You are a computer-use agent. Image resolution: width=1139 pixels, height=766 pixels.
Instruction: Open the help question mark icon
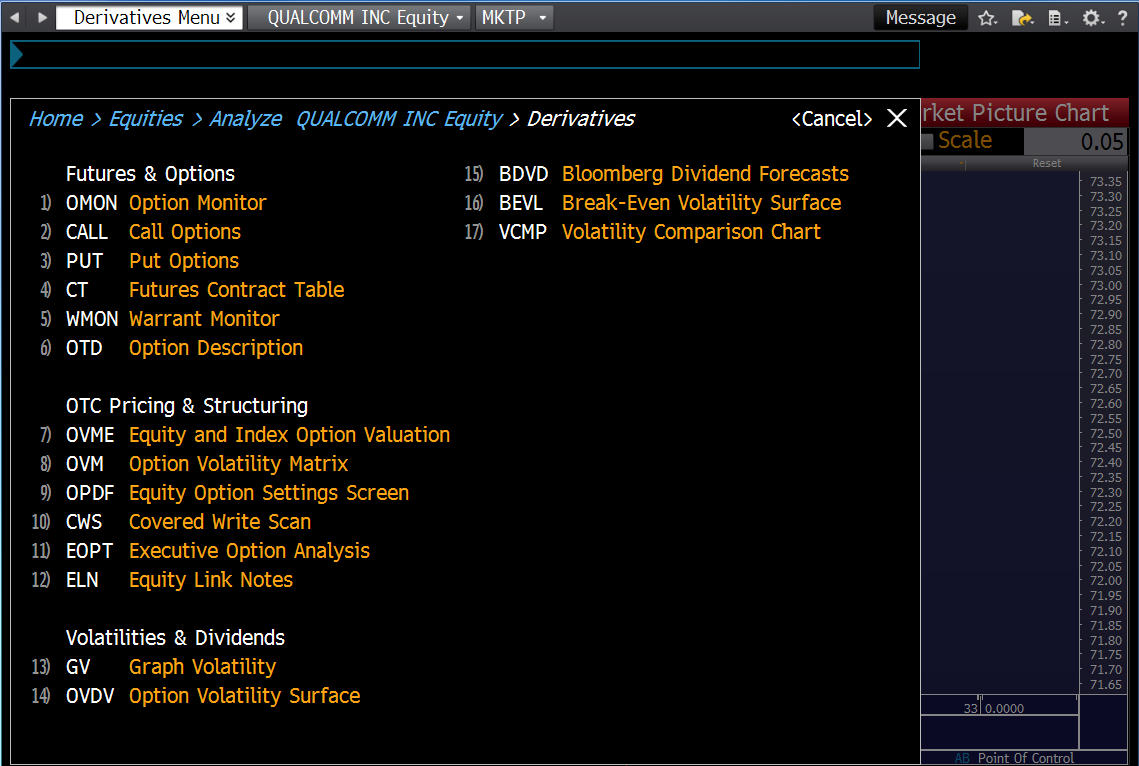coord(1122,18)
